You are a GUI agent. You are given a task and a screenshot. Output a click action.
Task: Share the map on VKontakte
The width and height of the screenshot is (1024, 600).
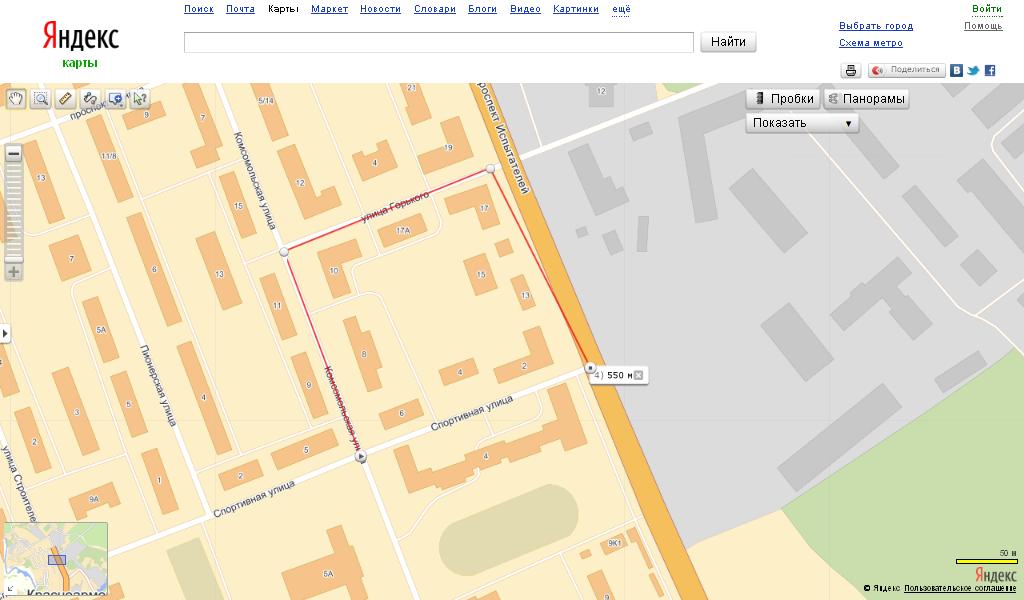pos(956,70)
